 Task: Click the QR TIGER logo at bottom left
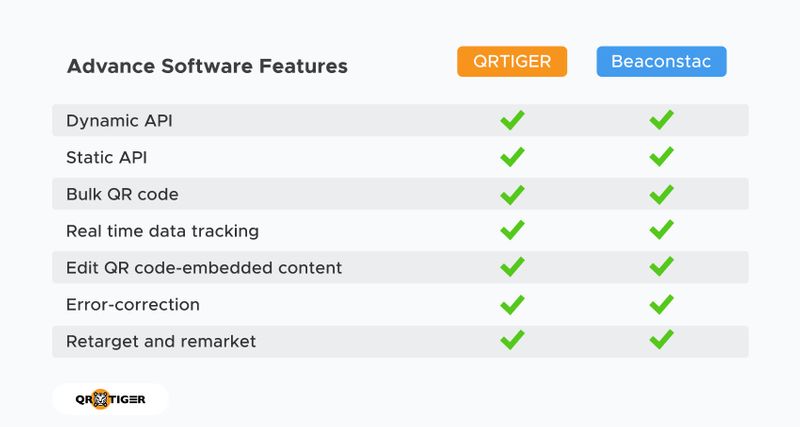tap(110, 399)
